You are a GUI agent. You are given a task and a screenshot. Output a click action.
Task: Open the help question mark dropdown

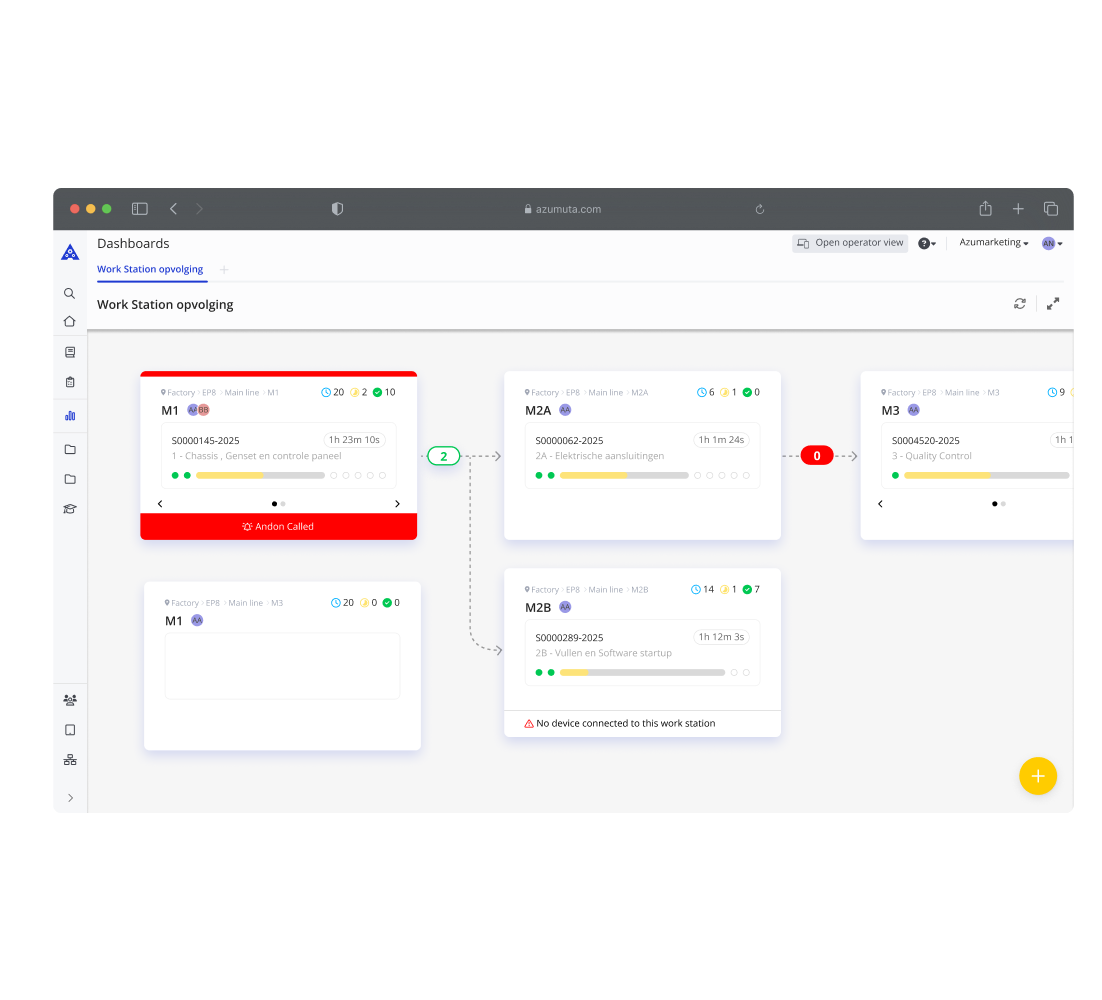pos(926,242)
